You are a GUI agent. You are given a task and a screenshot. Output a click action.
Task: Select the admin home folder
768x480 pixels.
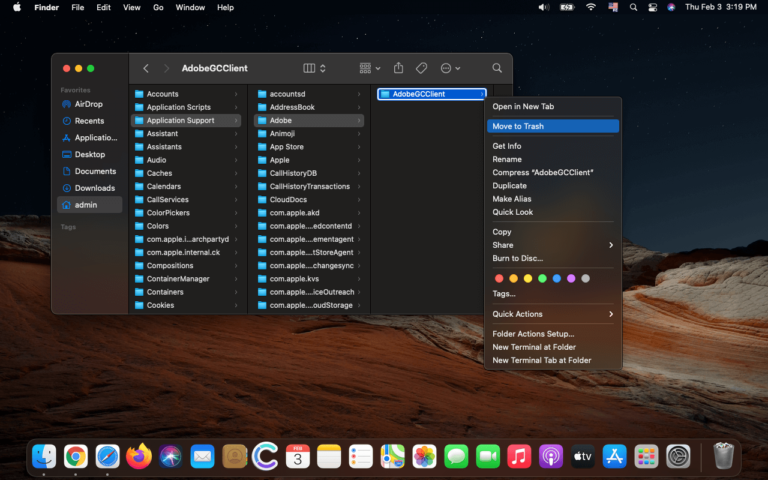click(90, 205)
